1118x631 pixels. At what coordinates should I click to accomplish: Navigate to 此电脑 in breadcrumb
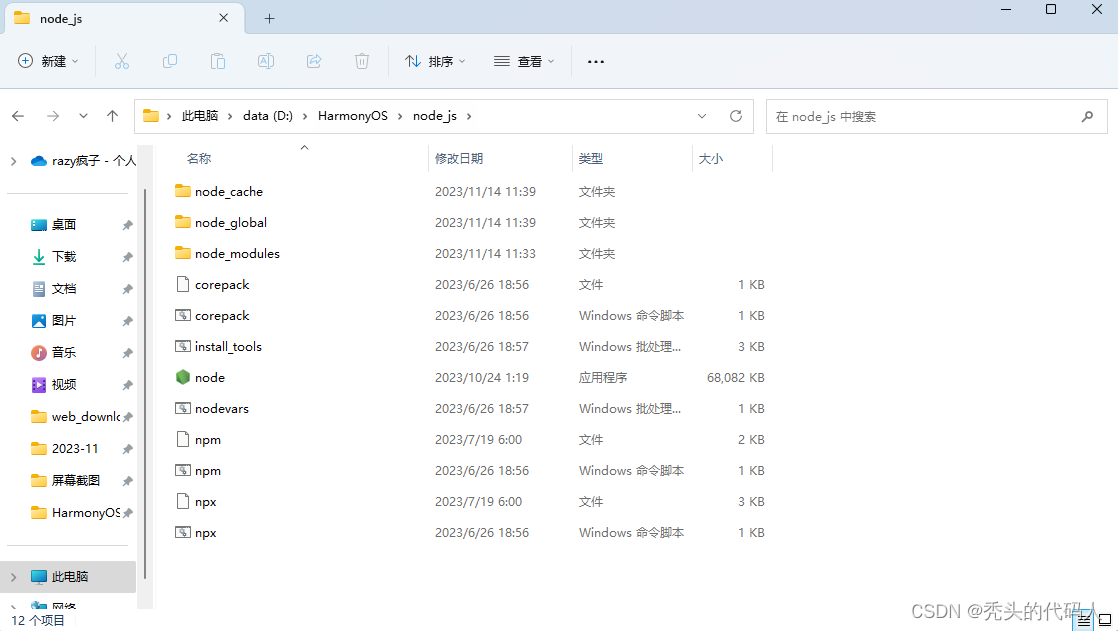tap(200, 116)
